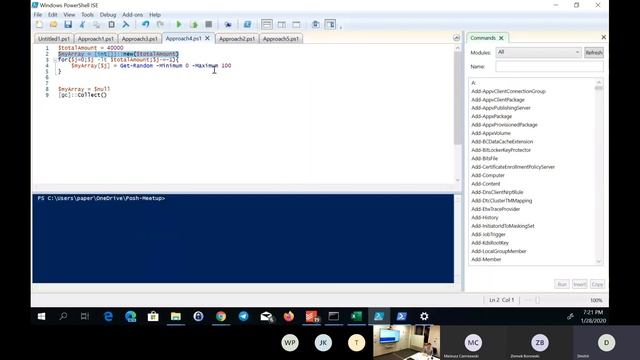
Task: Start PowerShell.exe with the blue toolbar icon
Action: [247, 24]
